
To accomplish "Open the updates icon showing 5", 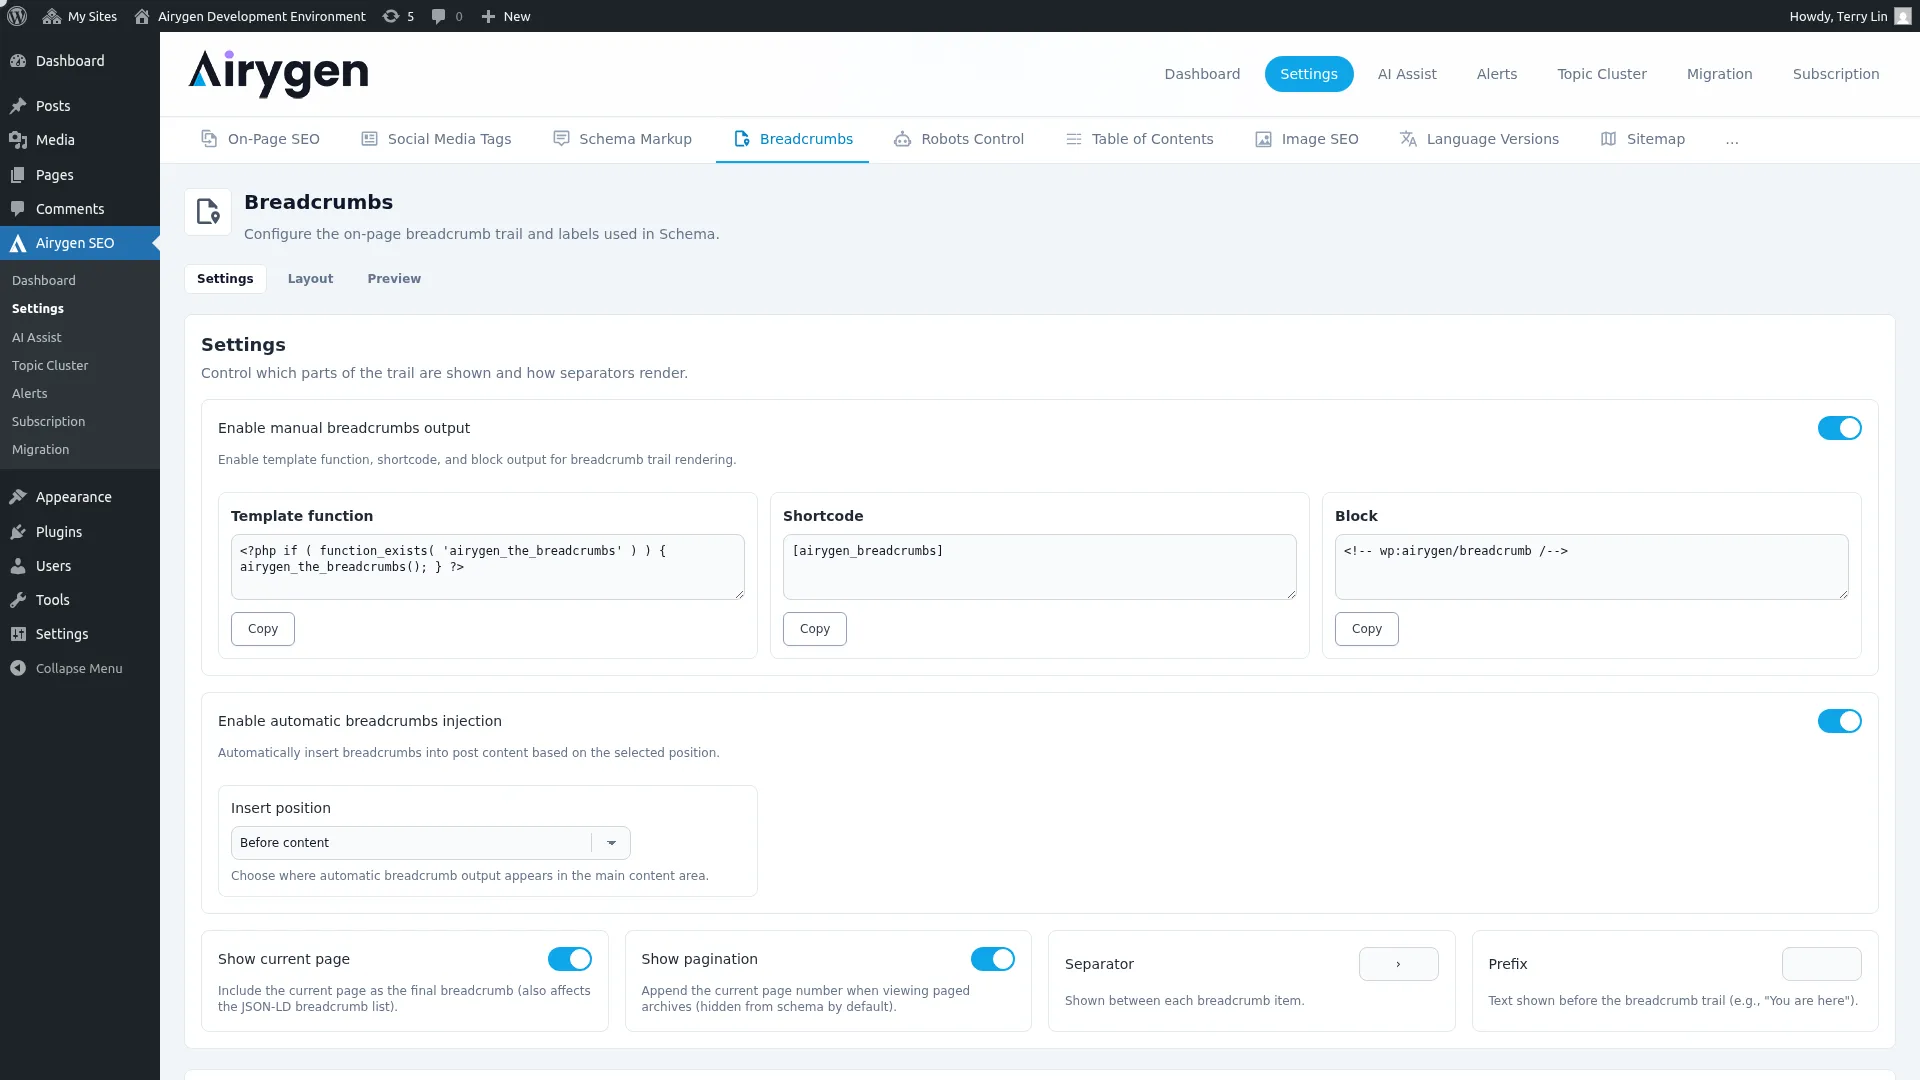I will (391, 16).
